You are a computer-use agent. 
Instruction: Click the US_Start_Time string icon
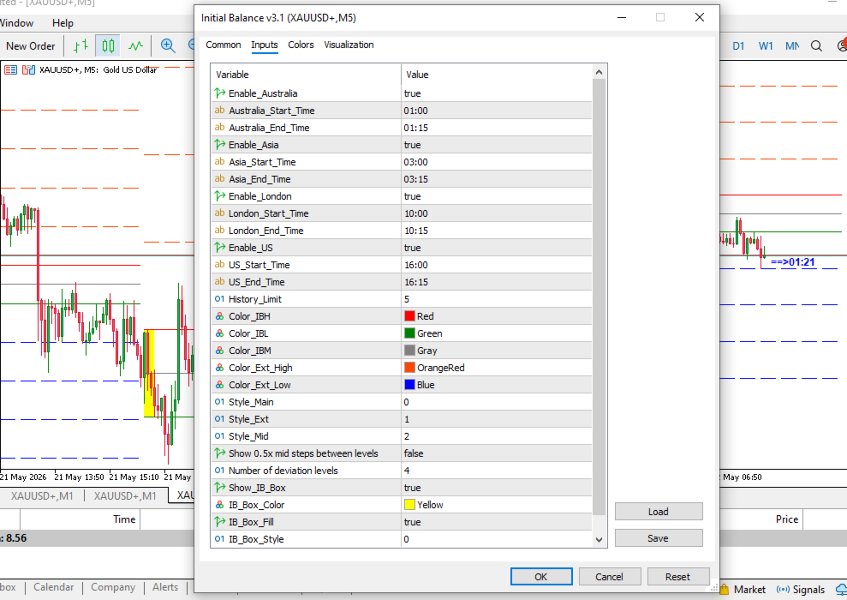coord(220,265)
